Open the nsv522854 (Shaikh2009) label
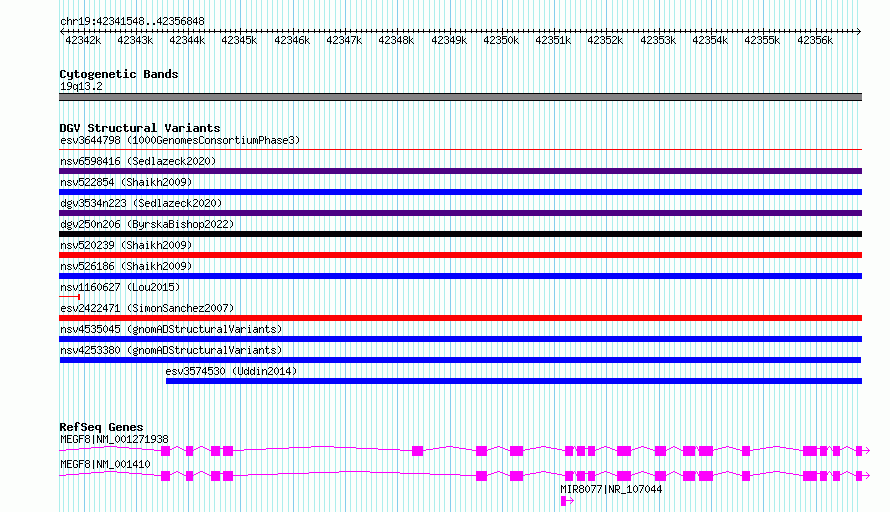The width and height of the screenshot is (890, 512). (126, 182)
